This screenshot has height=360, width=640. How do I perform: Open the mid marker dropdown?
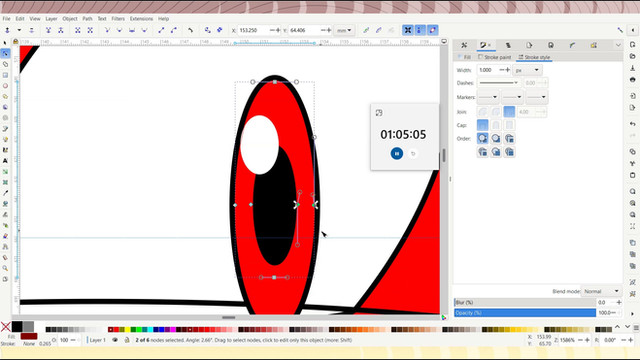tap(512, 97)
